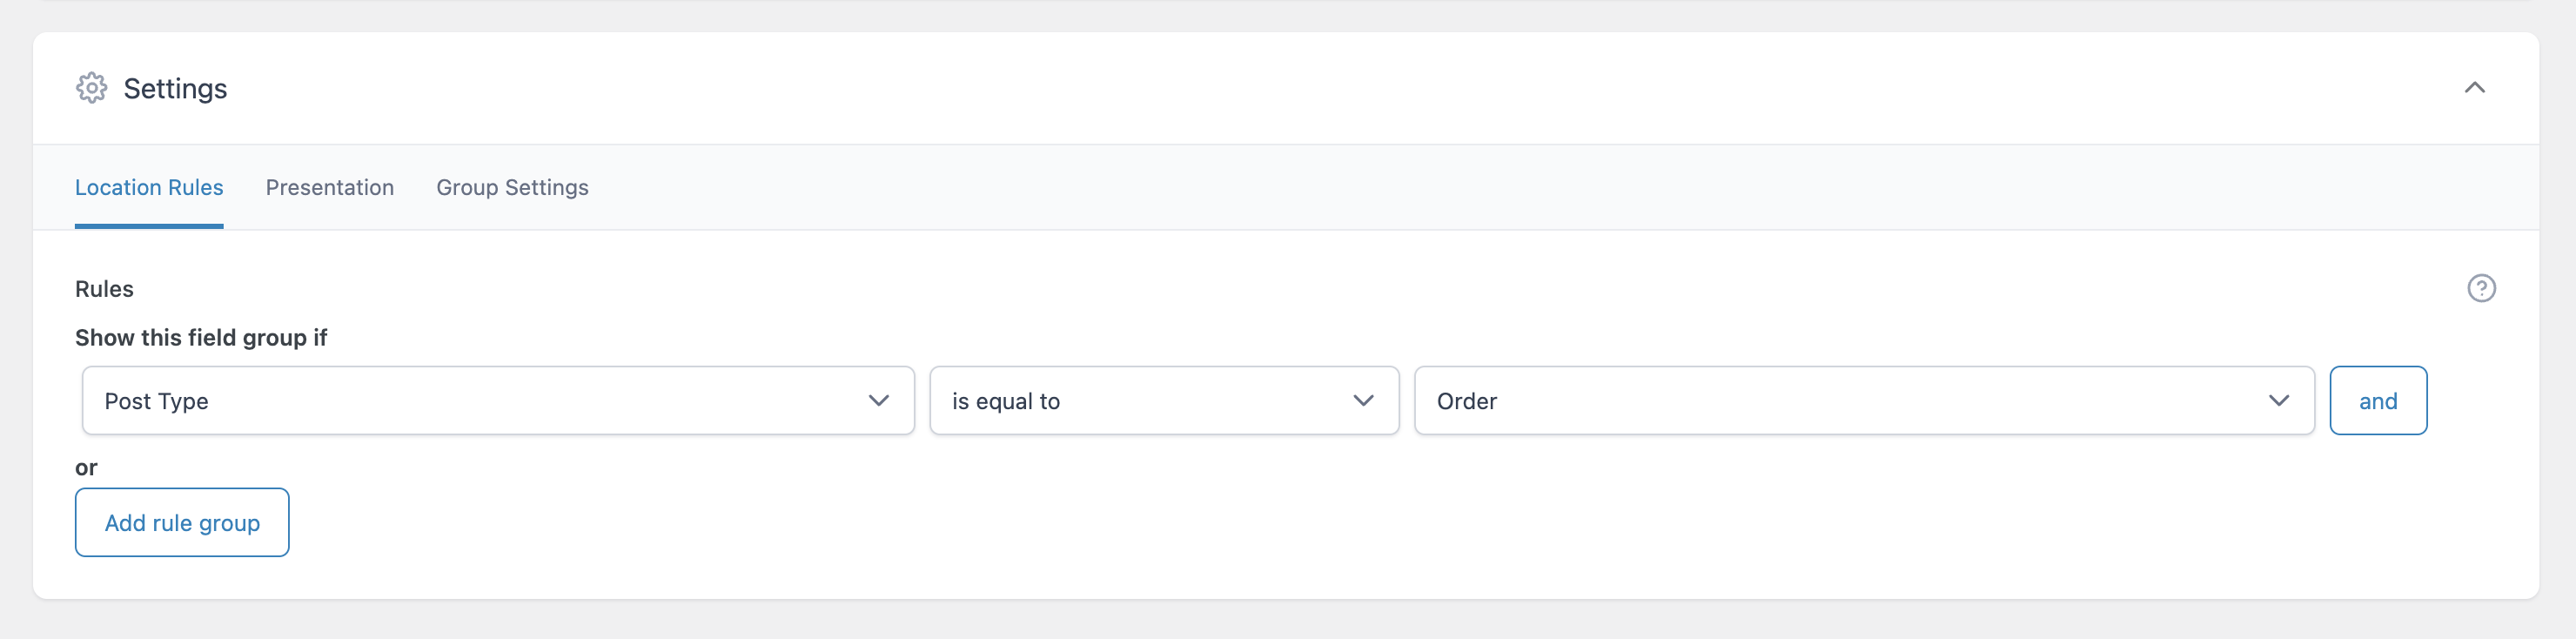Open the Order value dropdown
This screenshot has height=639, width=2576.
[1863, 400]
